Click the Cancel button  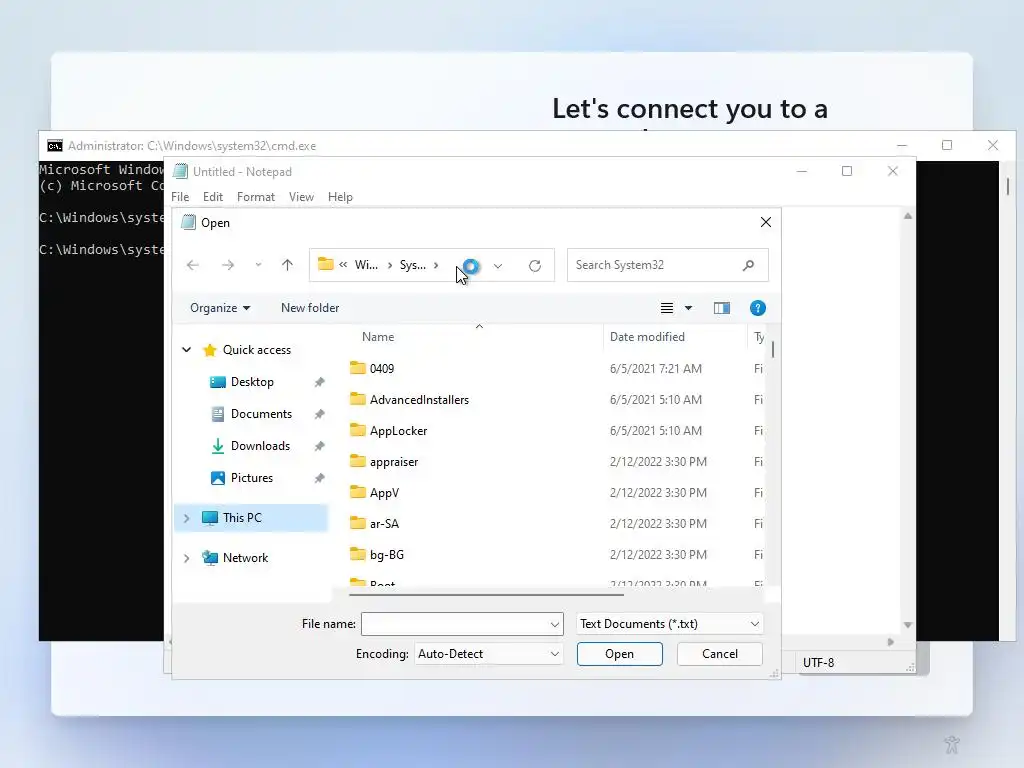coord(720,654)
